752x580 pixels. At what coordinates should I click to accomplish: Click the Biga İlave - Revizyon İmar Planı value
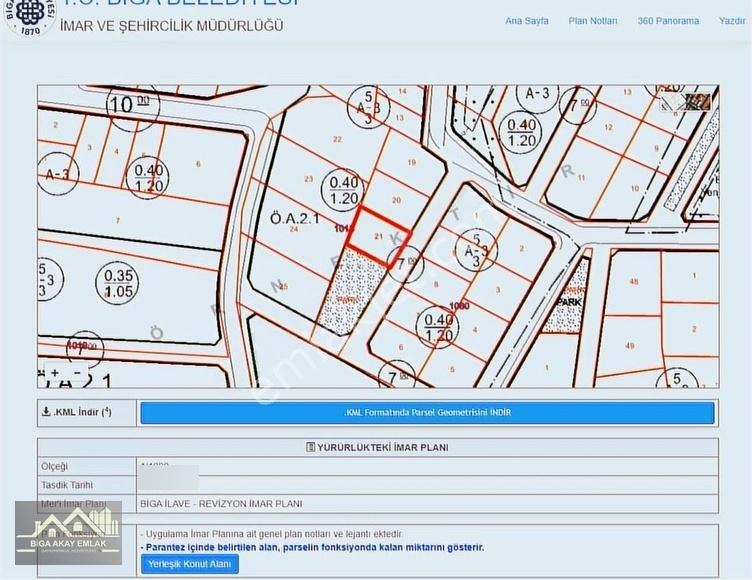[222, 504]
